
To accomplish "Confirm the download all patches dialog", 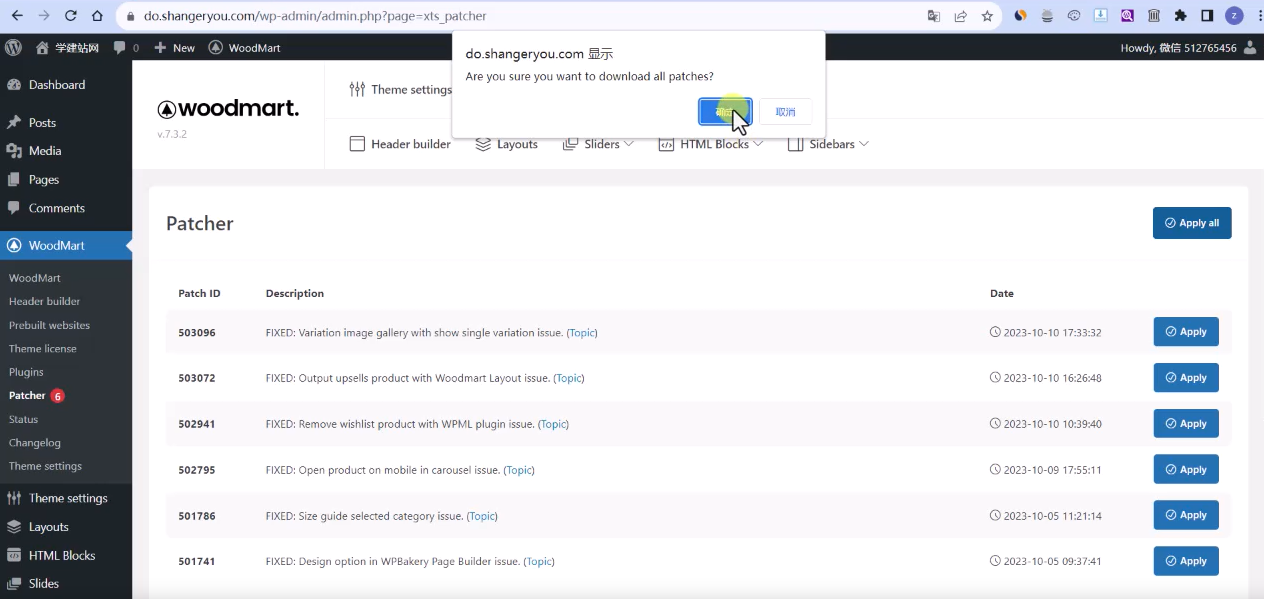I will tap(725, 112).
